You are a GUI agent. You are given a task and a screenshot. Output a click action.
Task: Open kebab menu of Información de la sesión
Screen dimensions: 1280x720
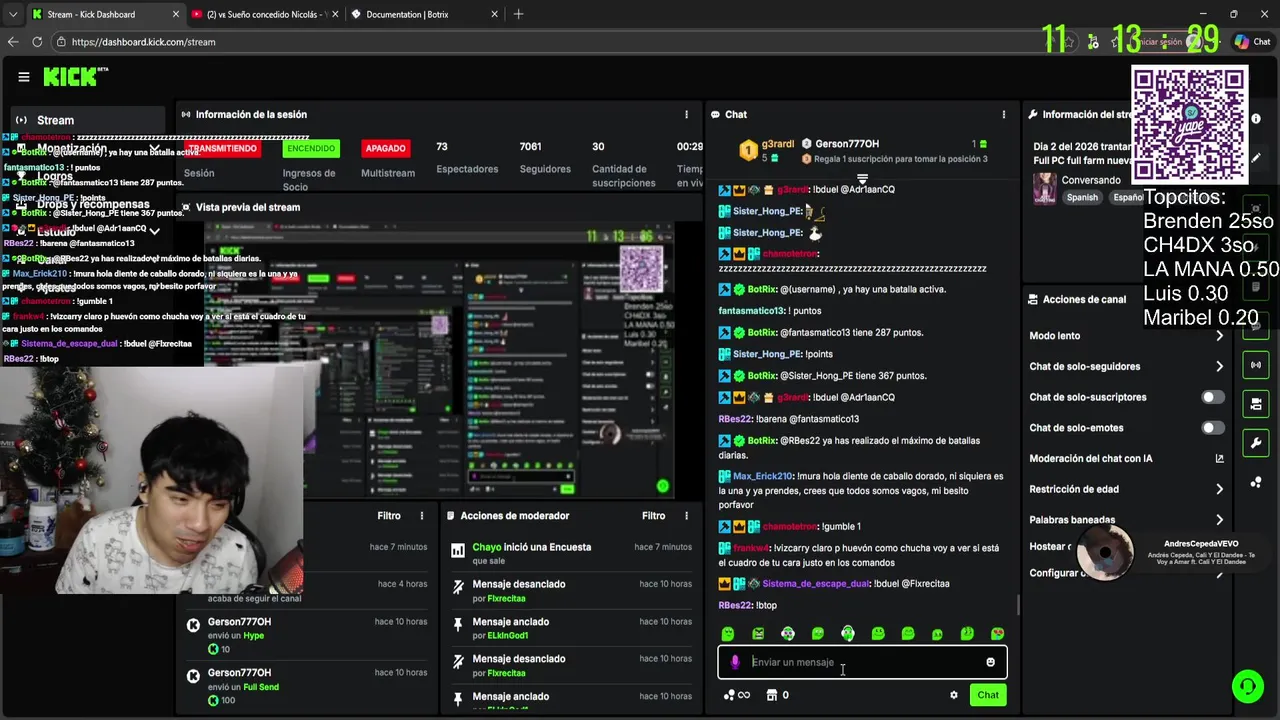pos(686,115)
